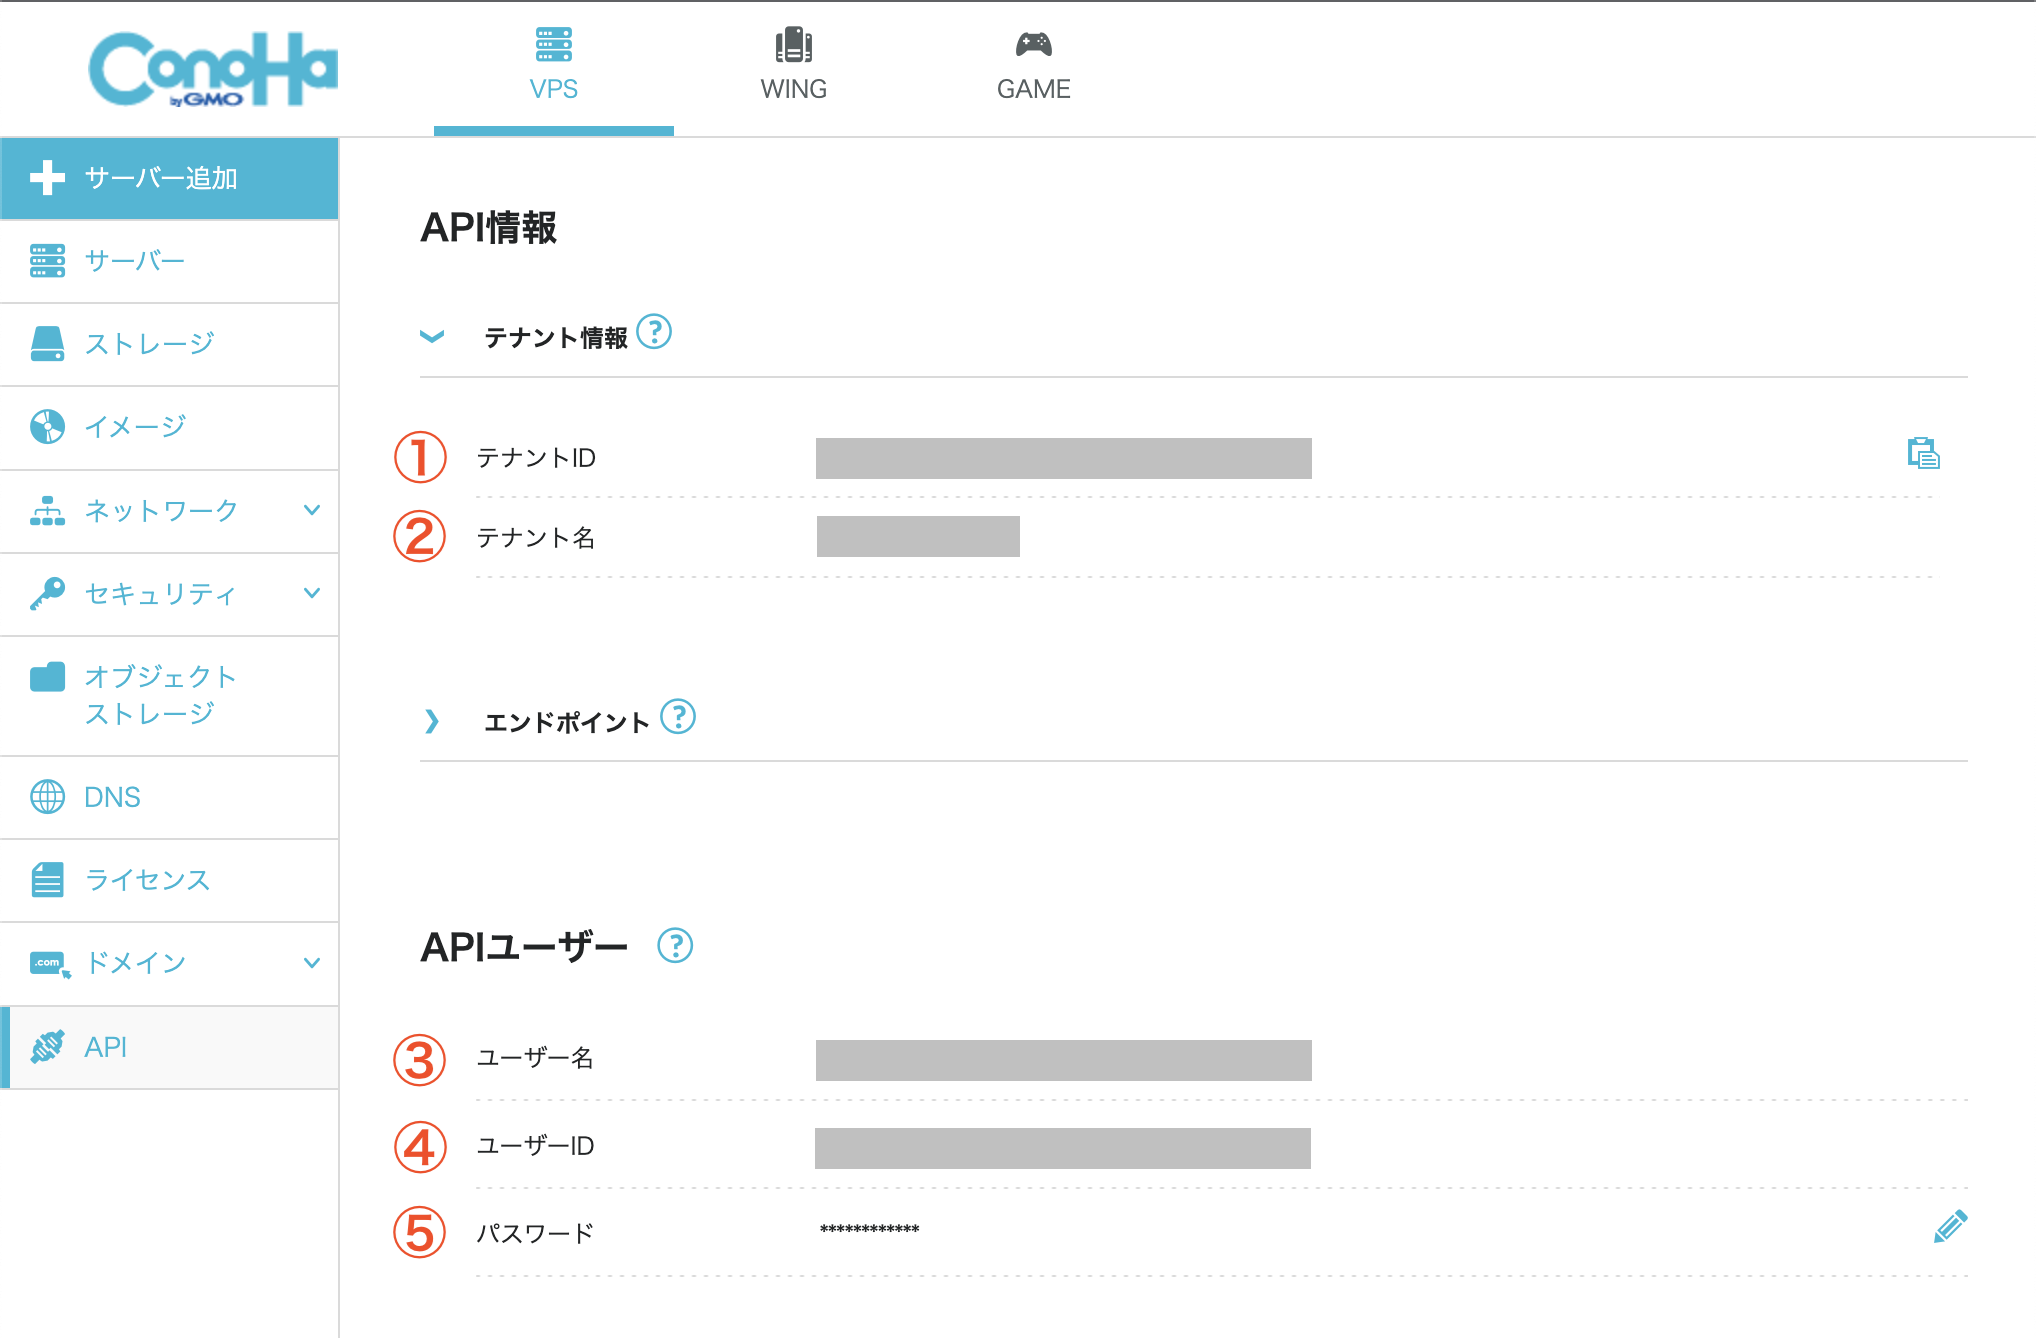Collapse the テナント情報 section chevron

(432, 337)
